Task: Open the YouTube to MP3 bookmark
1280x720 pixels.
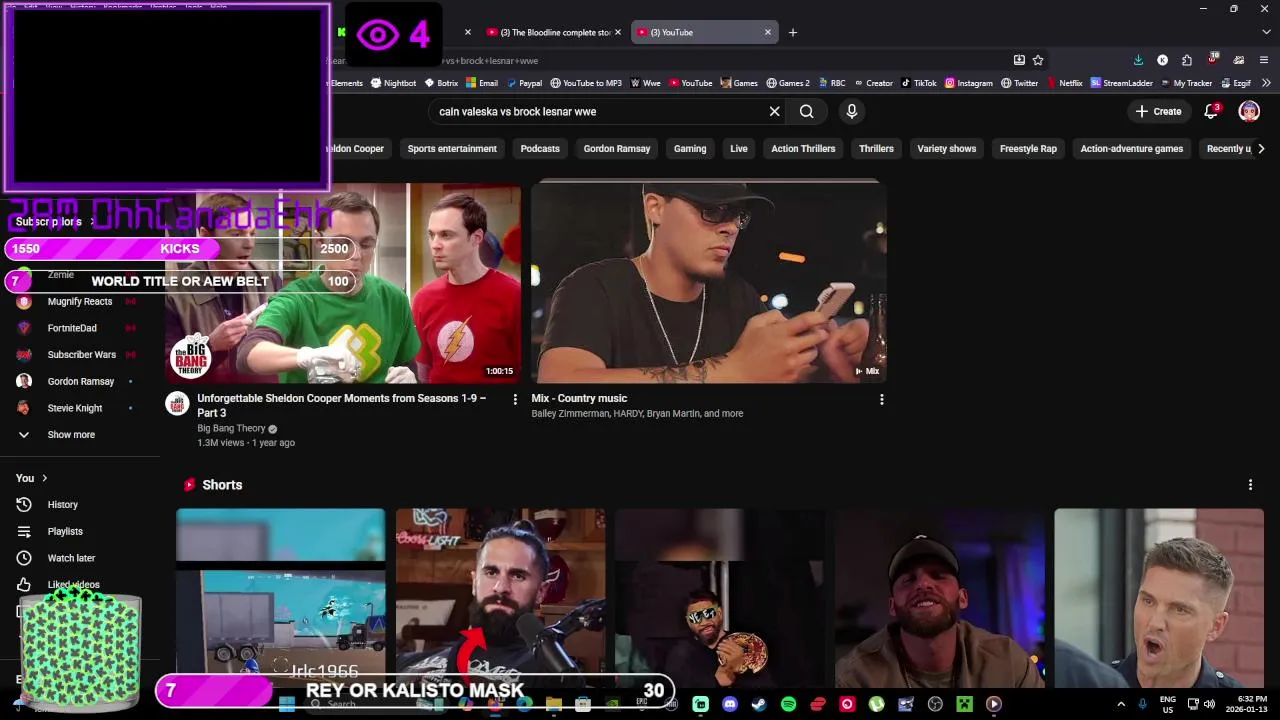Action: click(x=585, y=83)
